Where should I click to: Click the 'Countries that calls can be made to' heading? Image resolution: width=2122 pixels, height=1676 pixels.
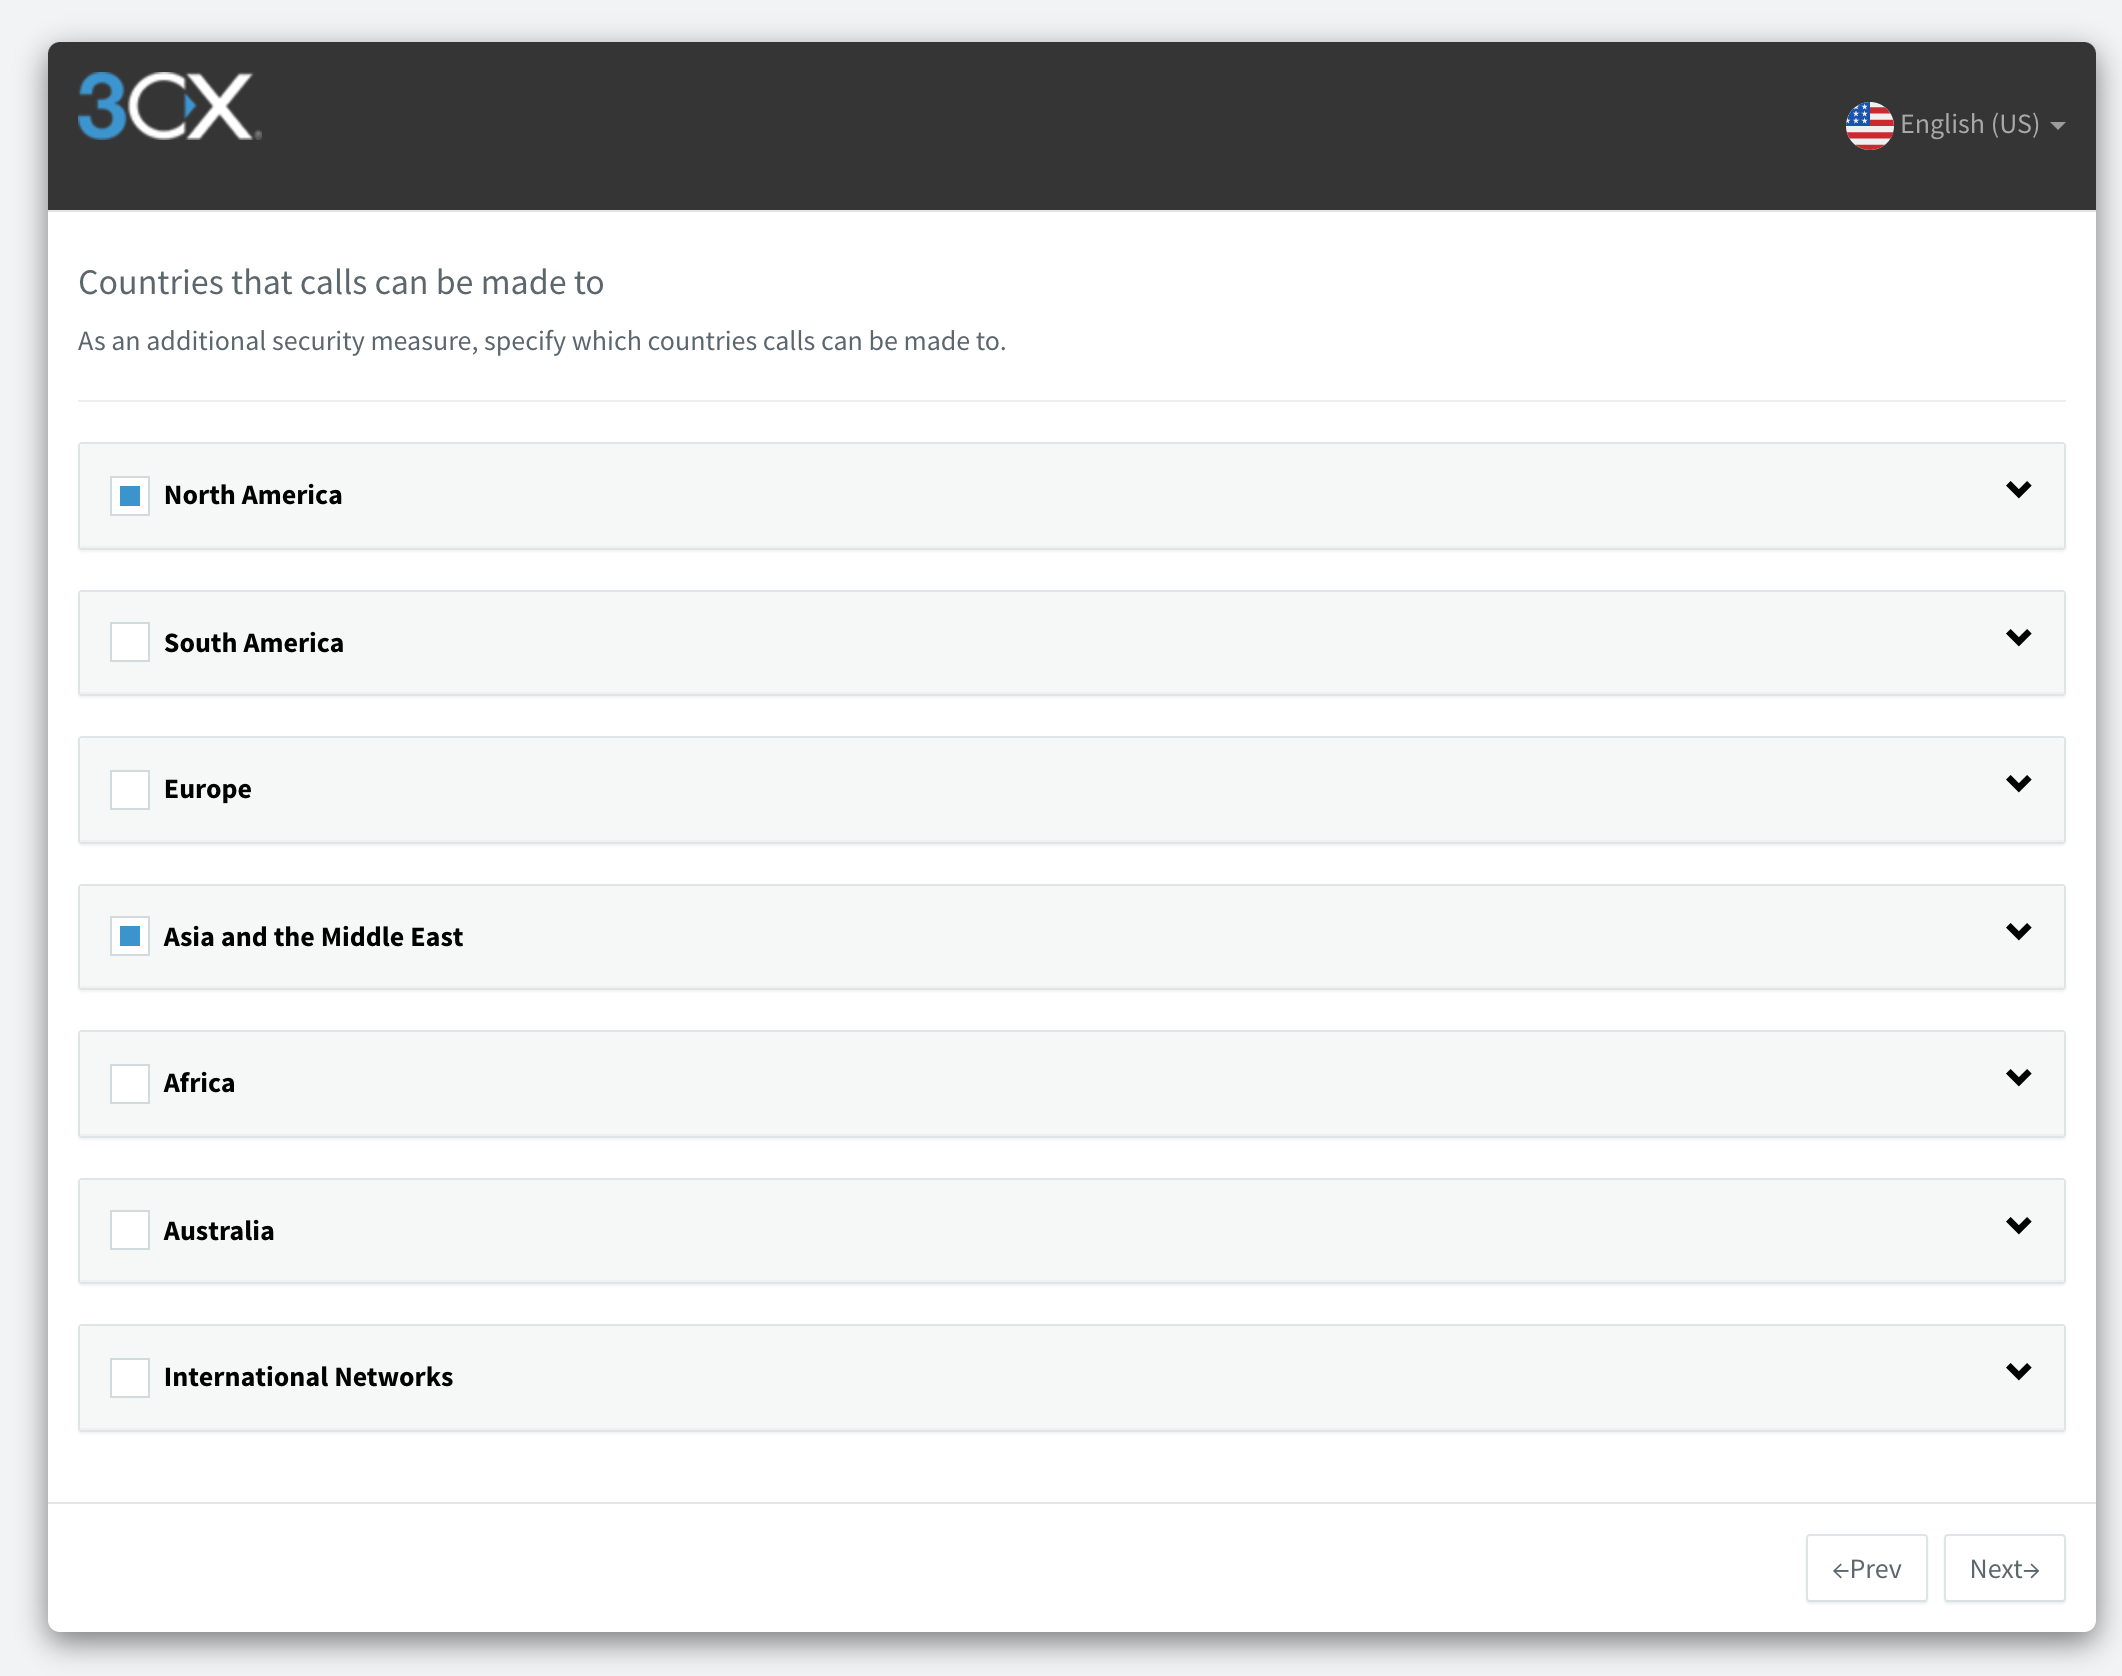click(341, 283)
